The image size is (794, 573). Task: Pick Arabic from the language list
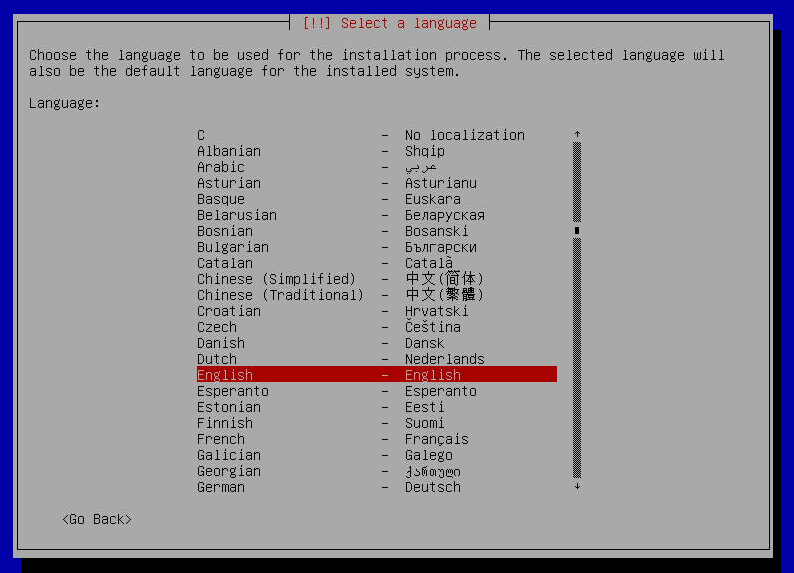[x=377, y=167]
